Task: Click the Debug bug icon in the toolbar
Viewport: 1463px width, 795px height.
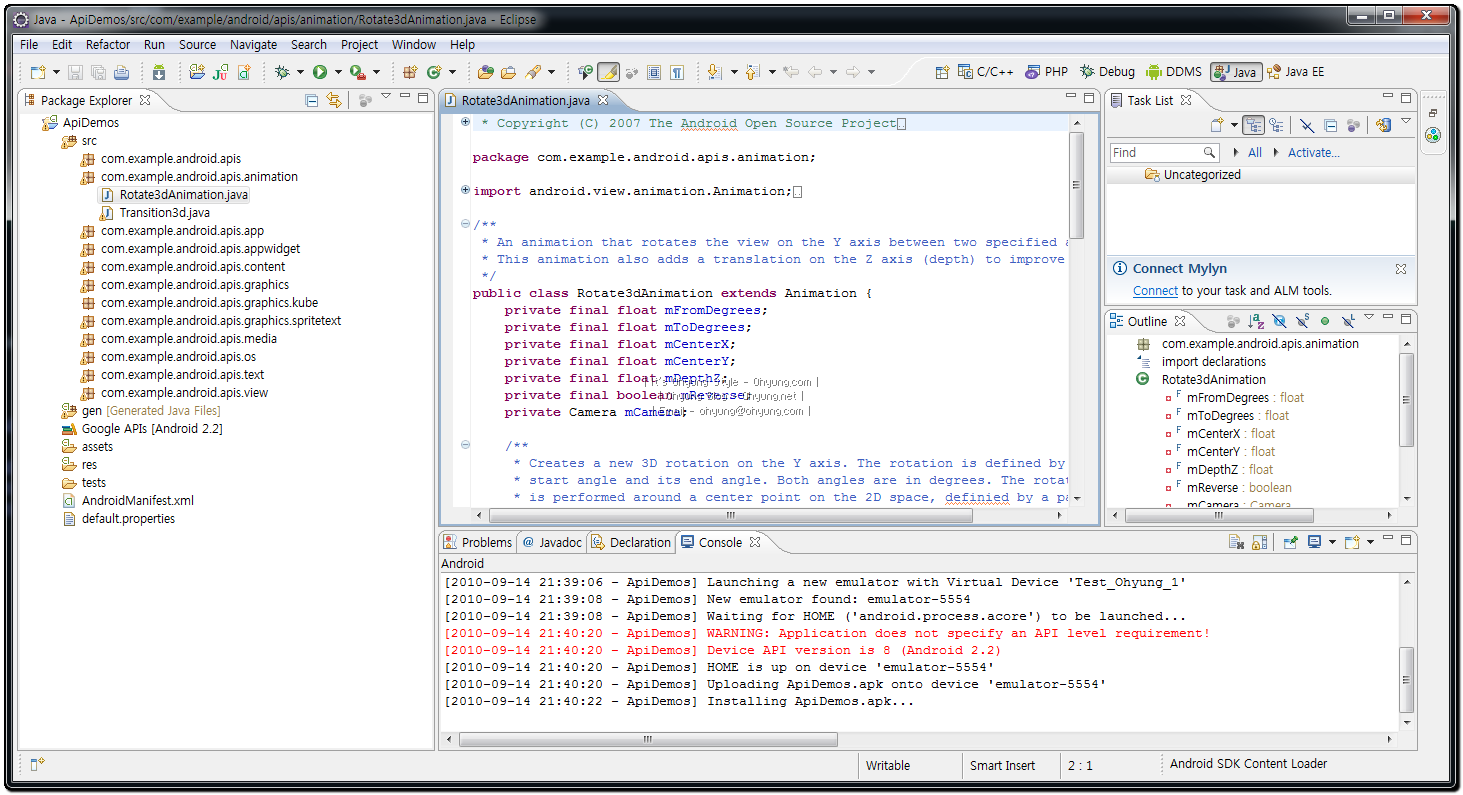Action: click(x=283, y=72)
